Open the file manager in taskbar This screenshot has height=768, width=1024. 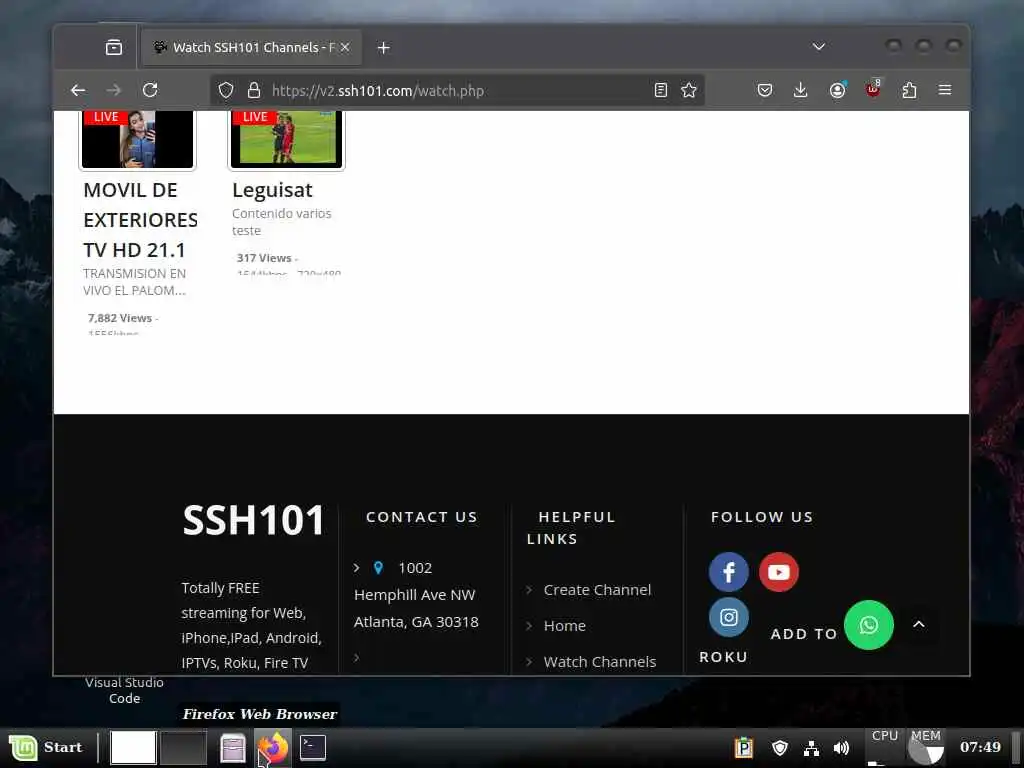coord(232,748)
